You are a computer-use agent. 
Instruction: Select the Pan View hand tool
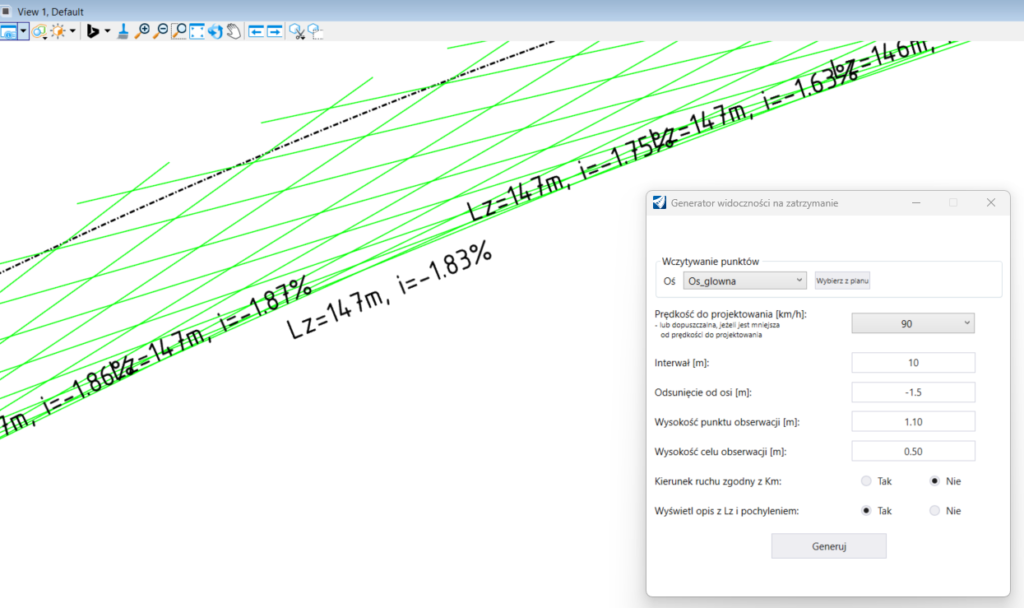tap(233, 31)
